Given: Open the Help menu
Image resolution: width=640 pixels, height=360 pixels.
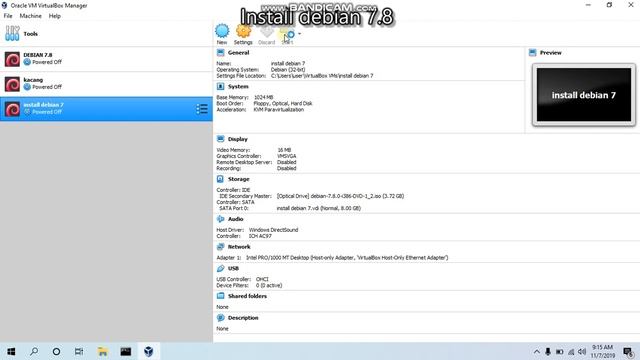Looking at the screenshot, I should [55, 16].
